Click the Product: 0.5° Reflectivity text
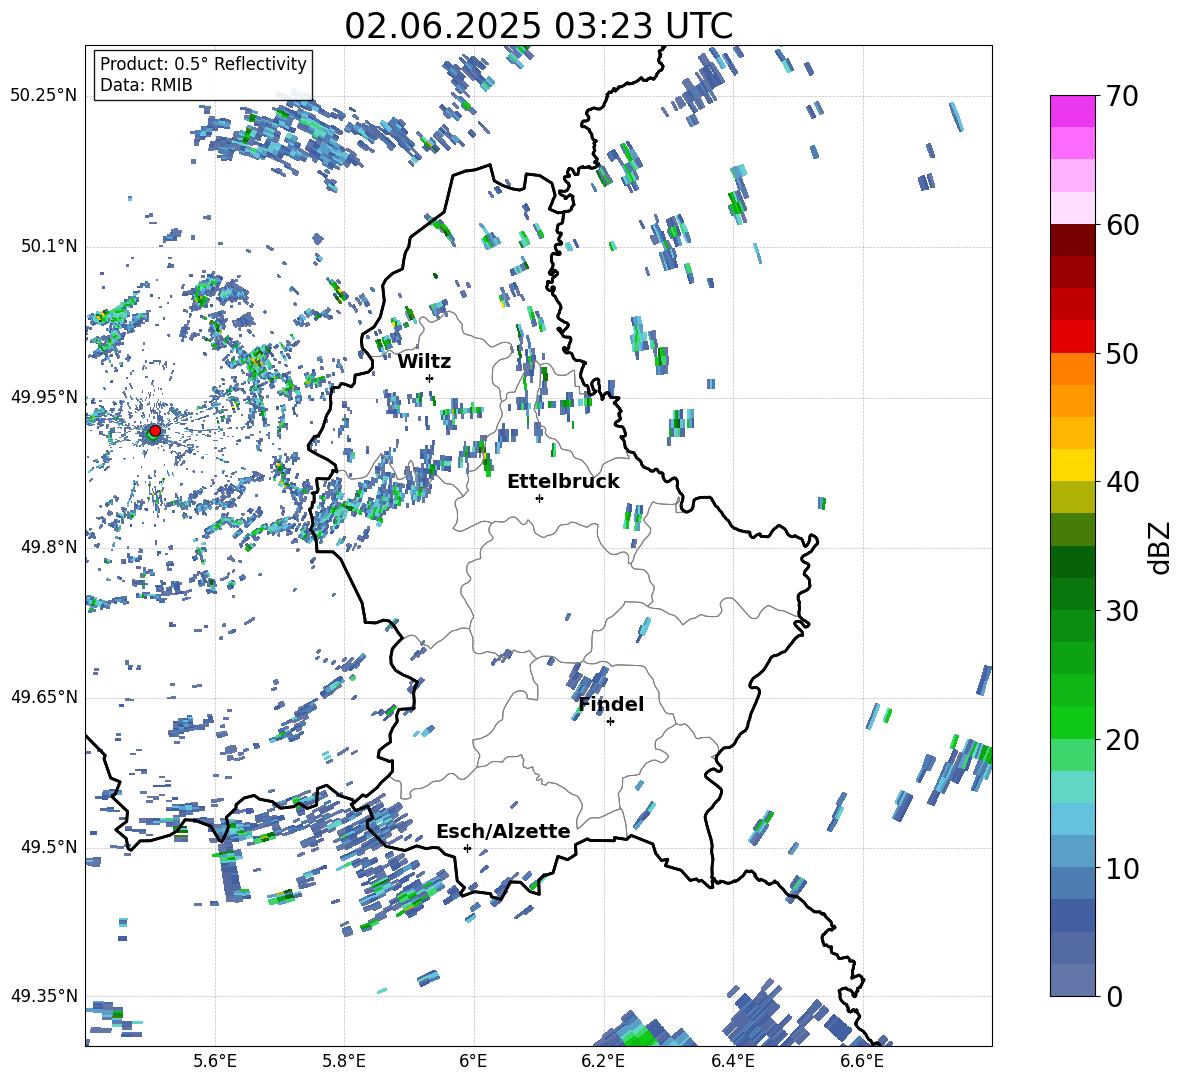This screenshot has height=1081, width=1184. click(x=203, y=63)
